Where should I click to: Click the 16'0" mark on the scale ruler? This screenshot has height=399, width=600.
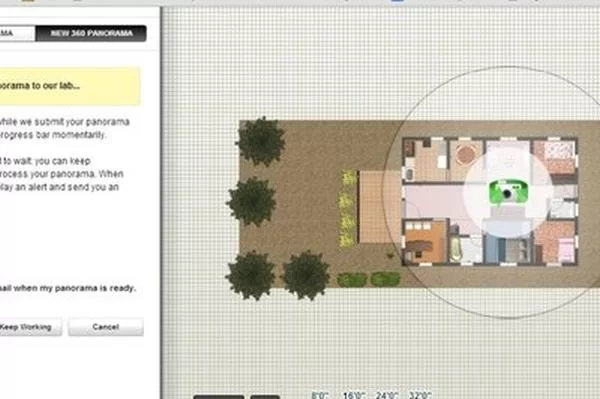point(354,395)
